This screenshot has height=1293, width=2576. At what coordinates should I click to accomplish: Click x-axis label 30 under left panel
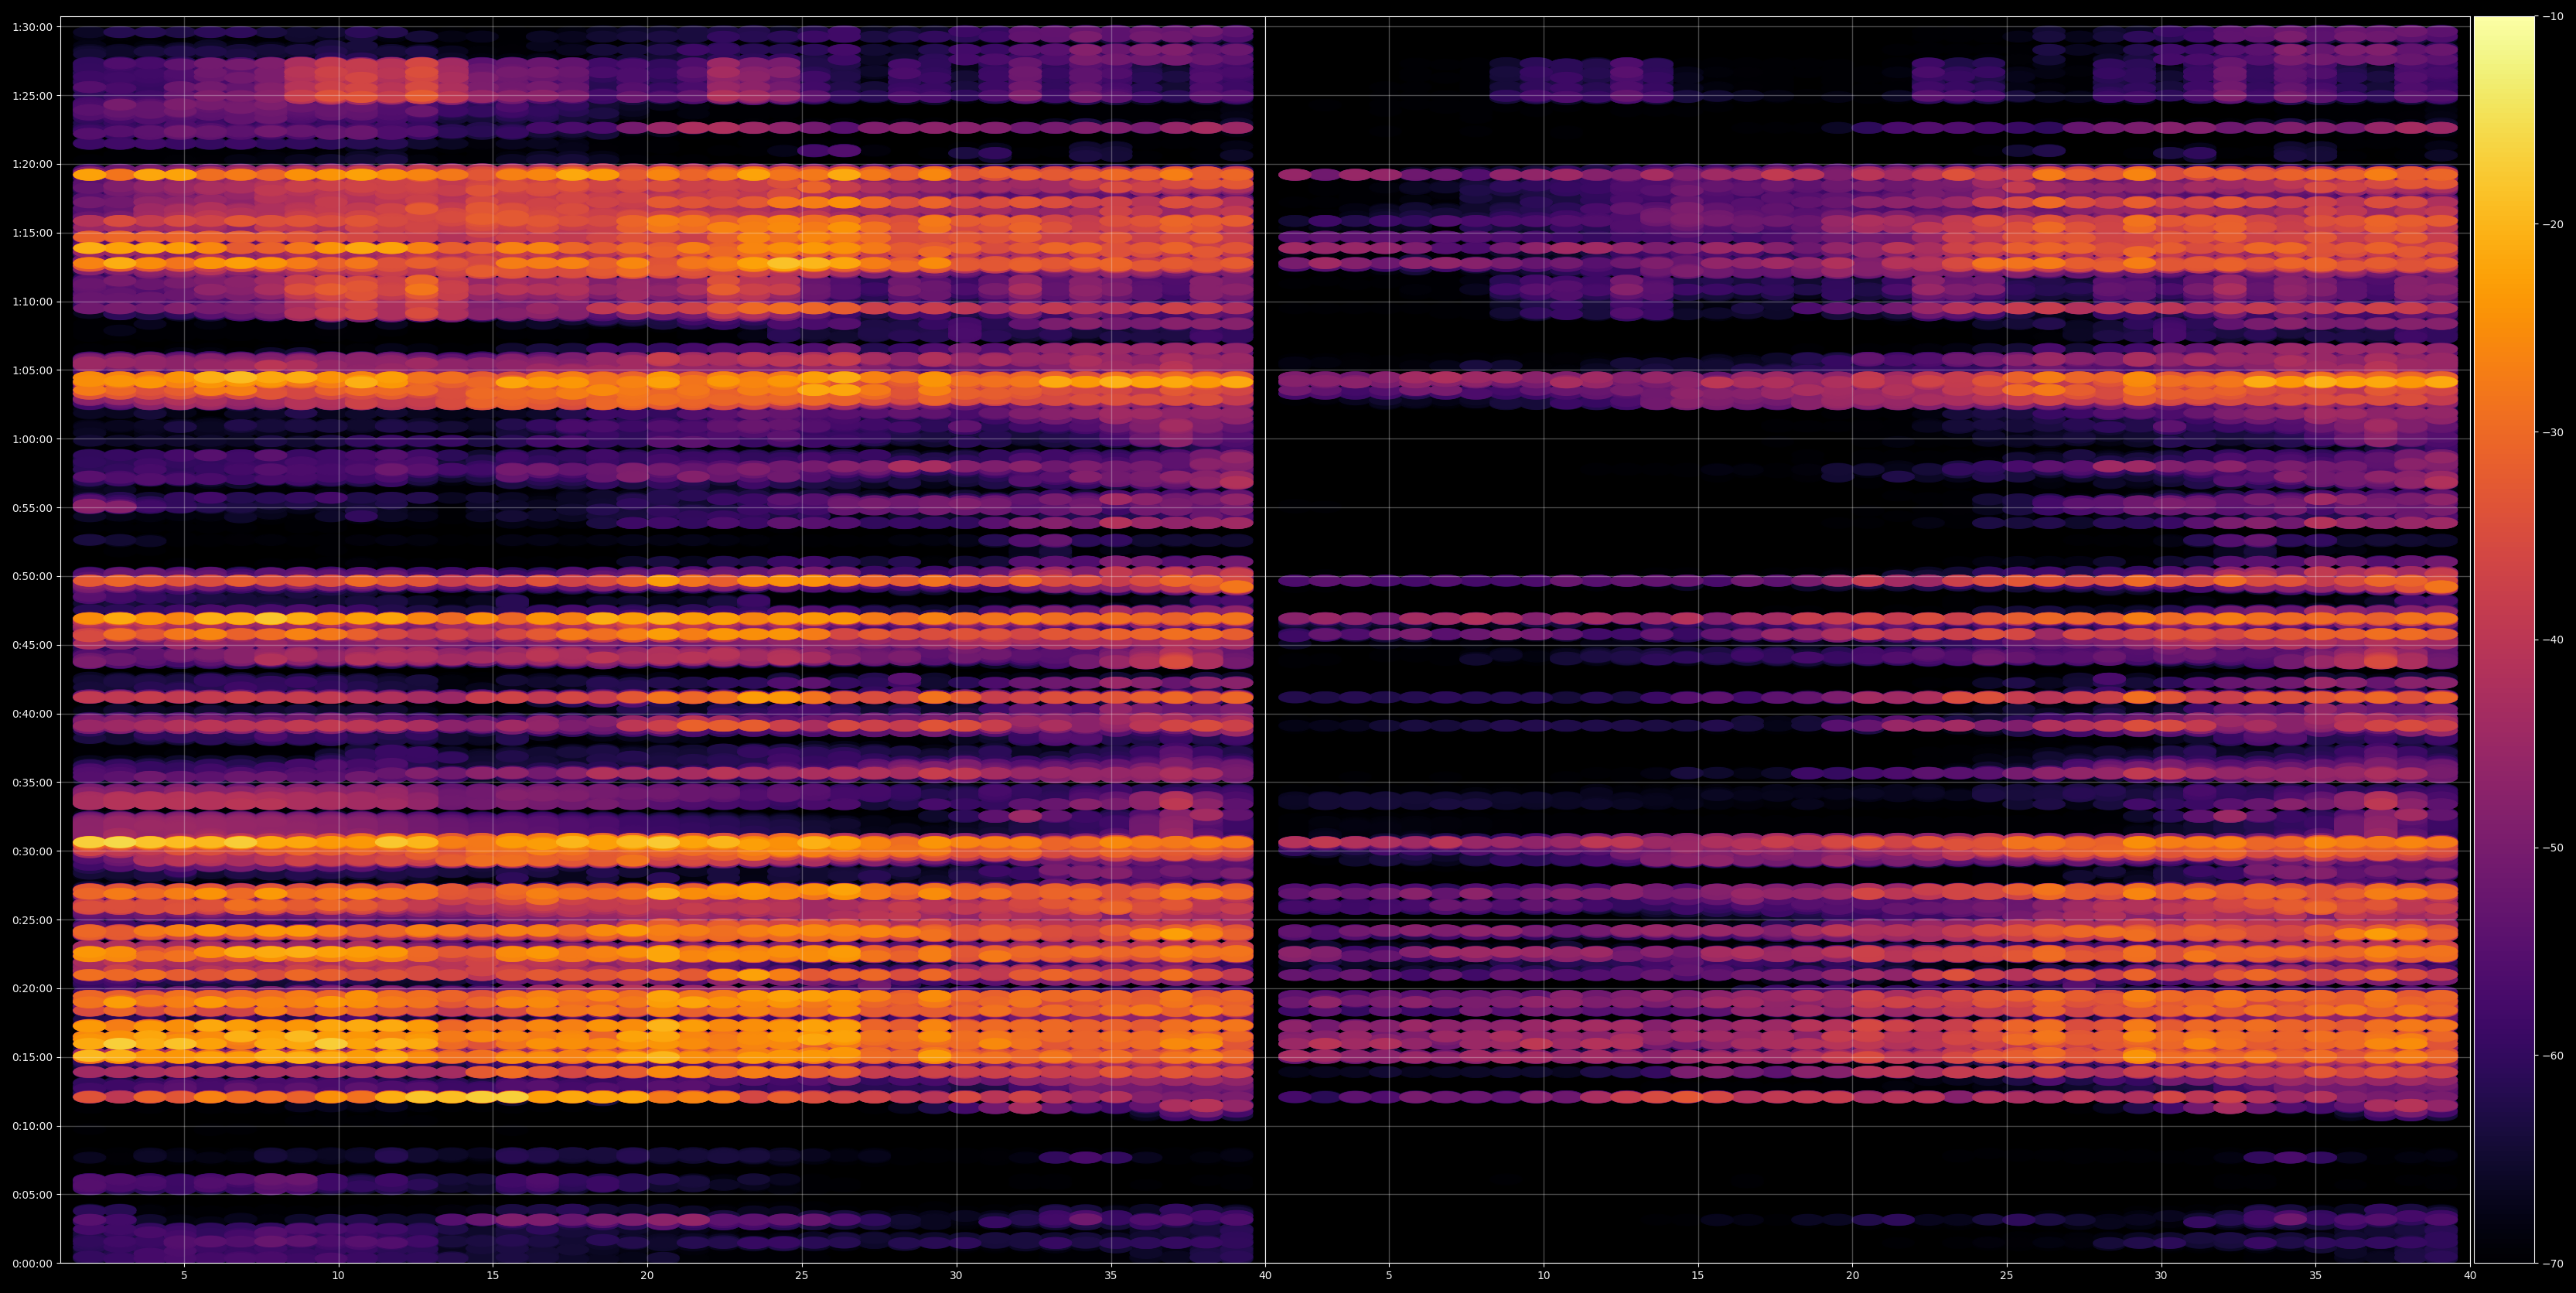point(956,1276)
